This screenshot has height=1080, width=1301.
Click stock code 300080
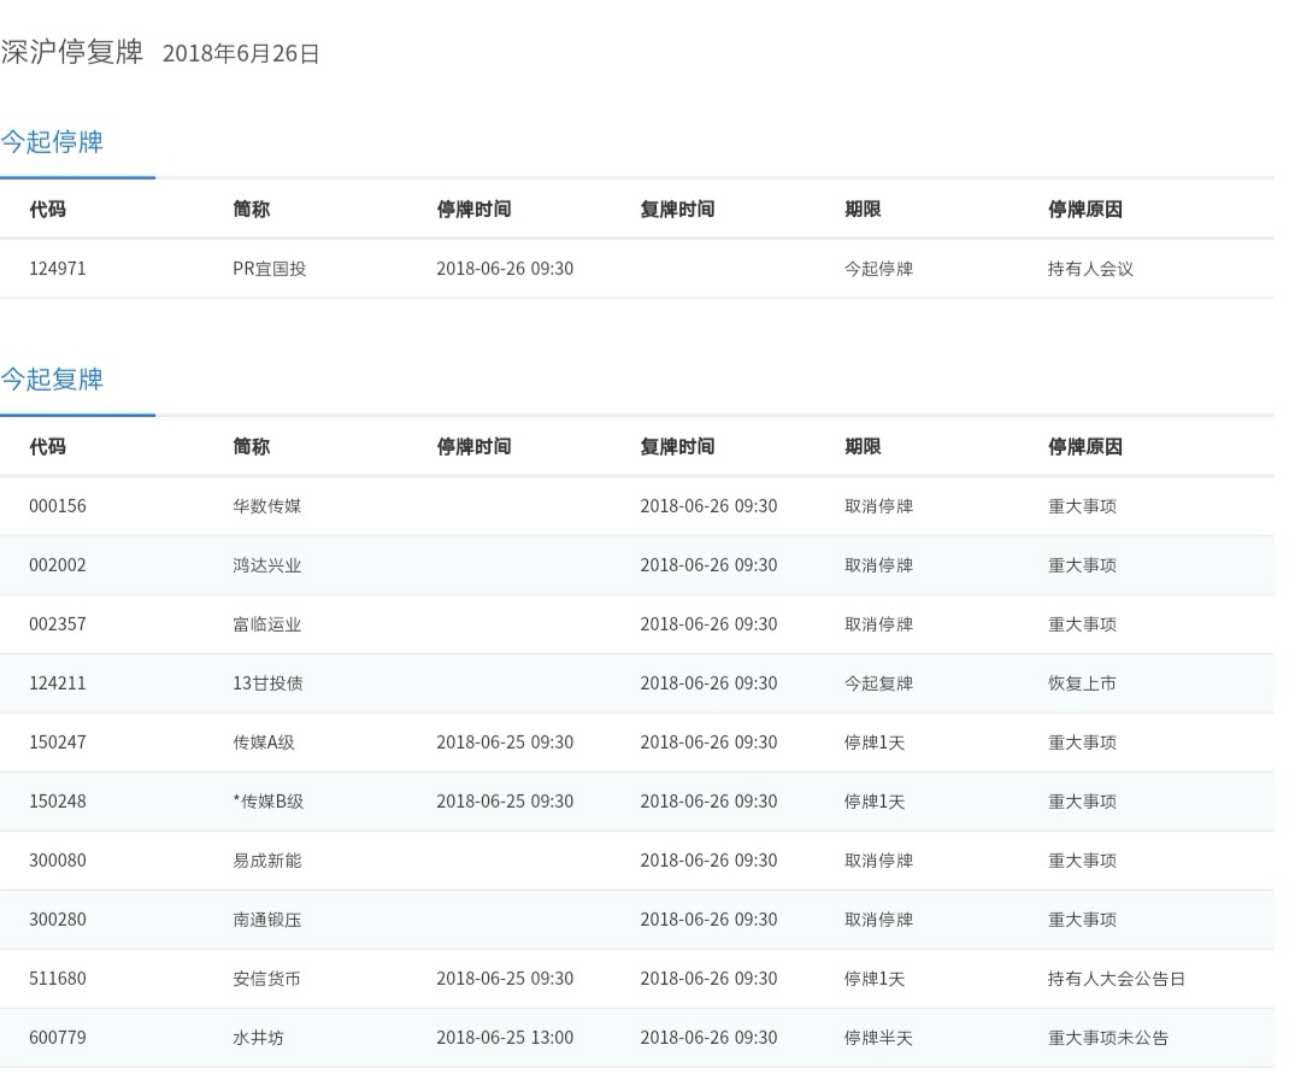coord(57,860)
